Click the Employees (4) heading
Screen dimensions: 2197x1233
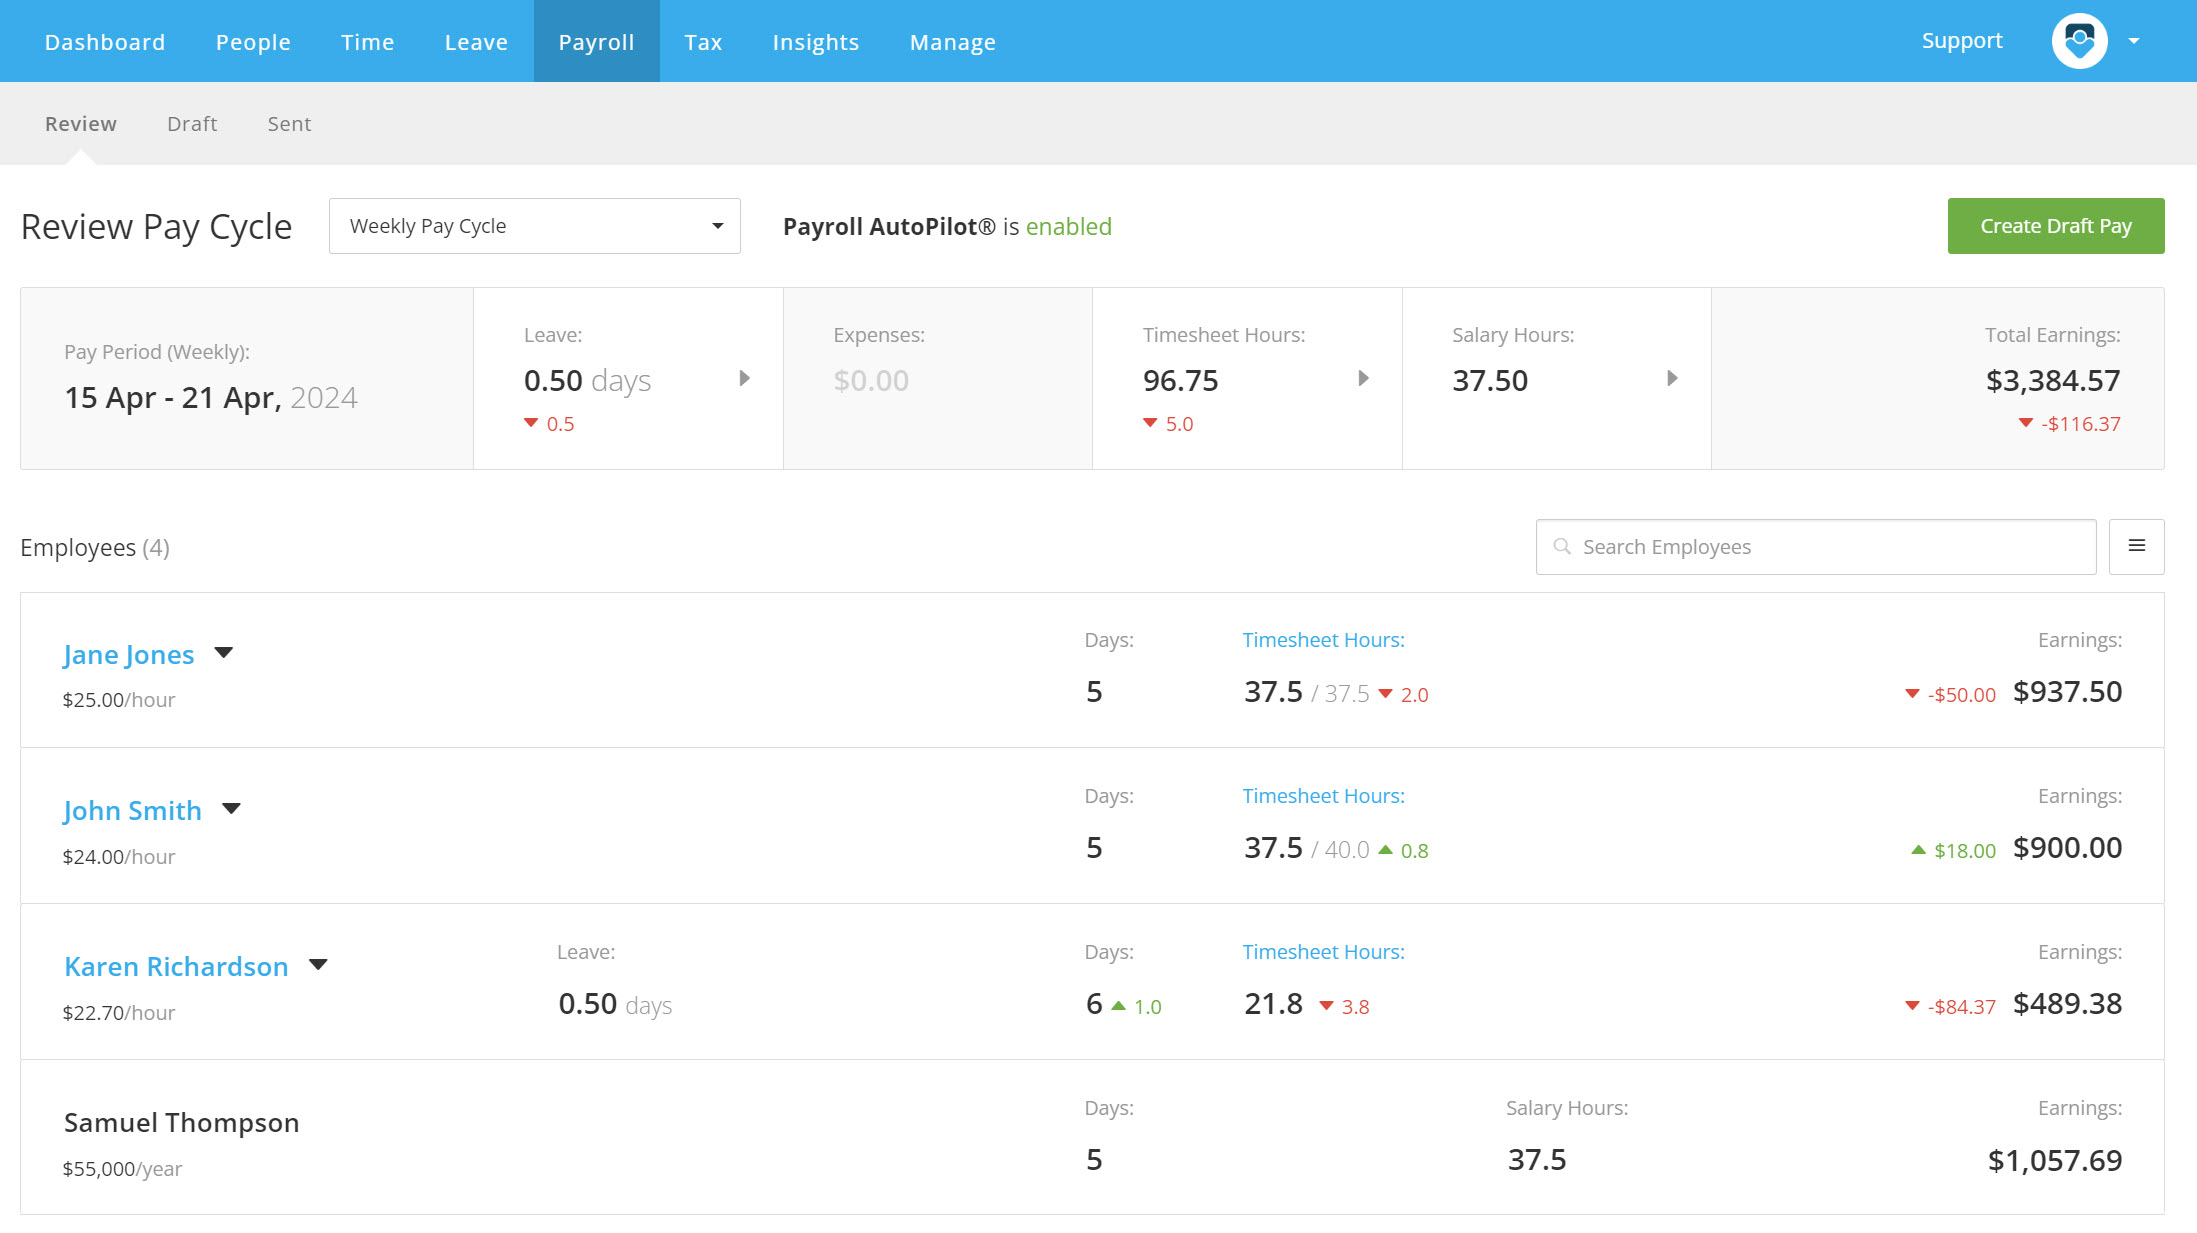click(x=95, y=548)
